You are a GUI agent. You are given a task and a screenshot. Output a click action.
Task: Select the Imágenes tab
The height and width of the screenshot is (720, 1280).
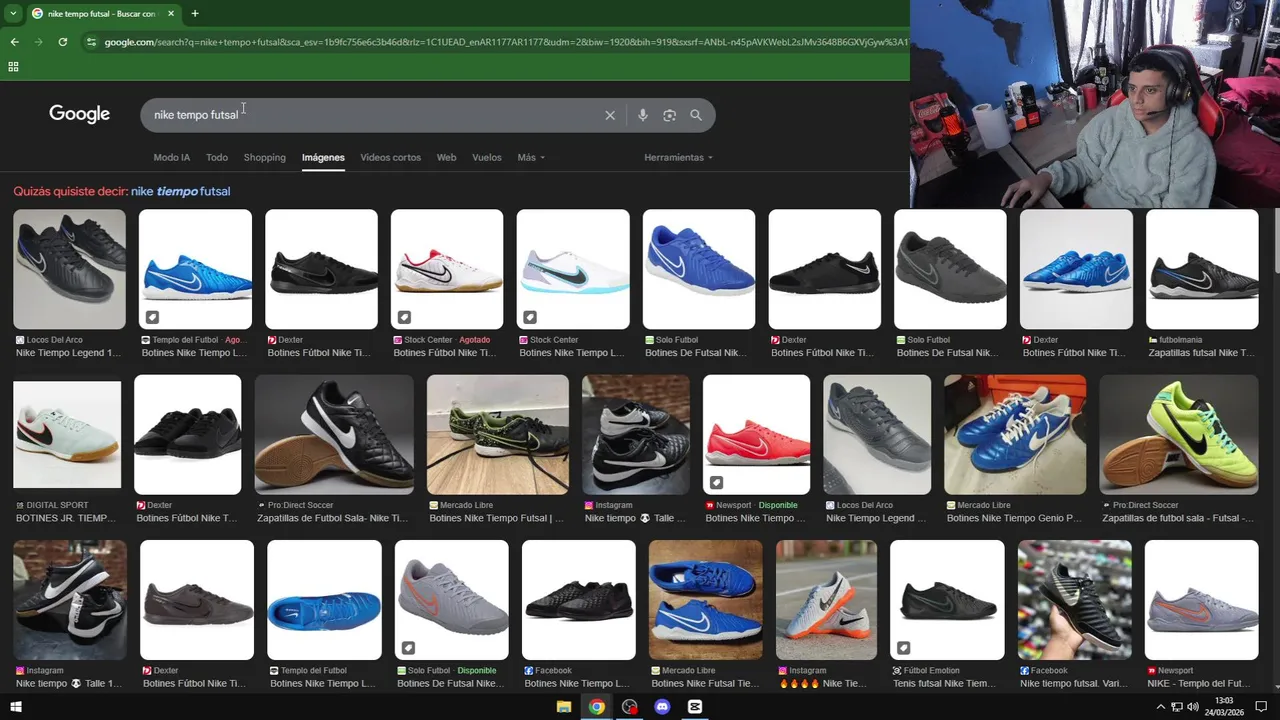323,157
